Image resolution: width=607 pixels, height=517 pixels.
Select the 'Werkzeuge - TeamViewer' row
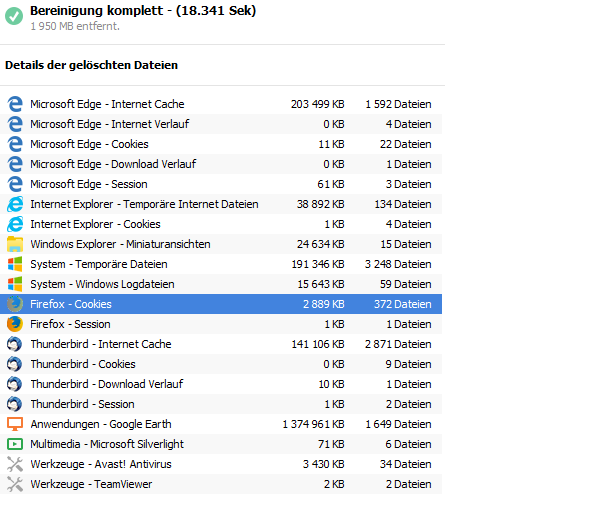[221, 484]
